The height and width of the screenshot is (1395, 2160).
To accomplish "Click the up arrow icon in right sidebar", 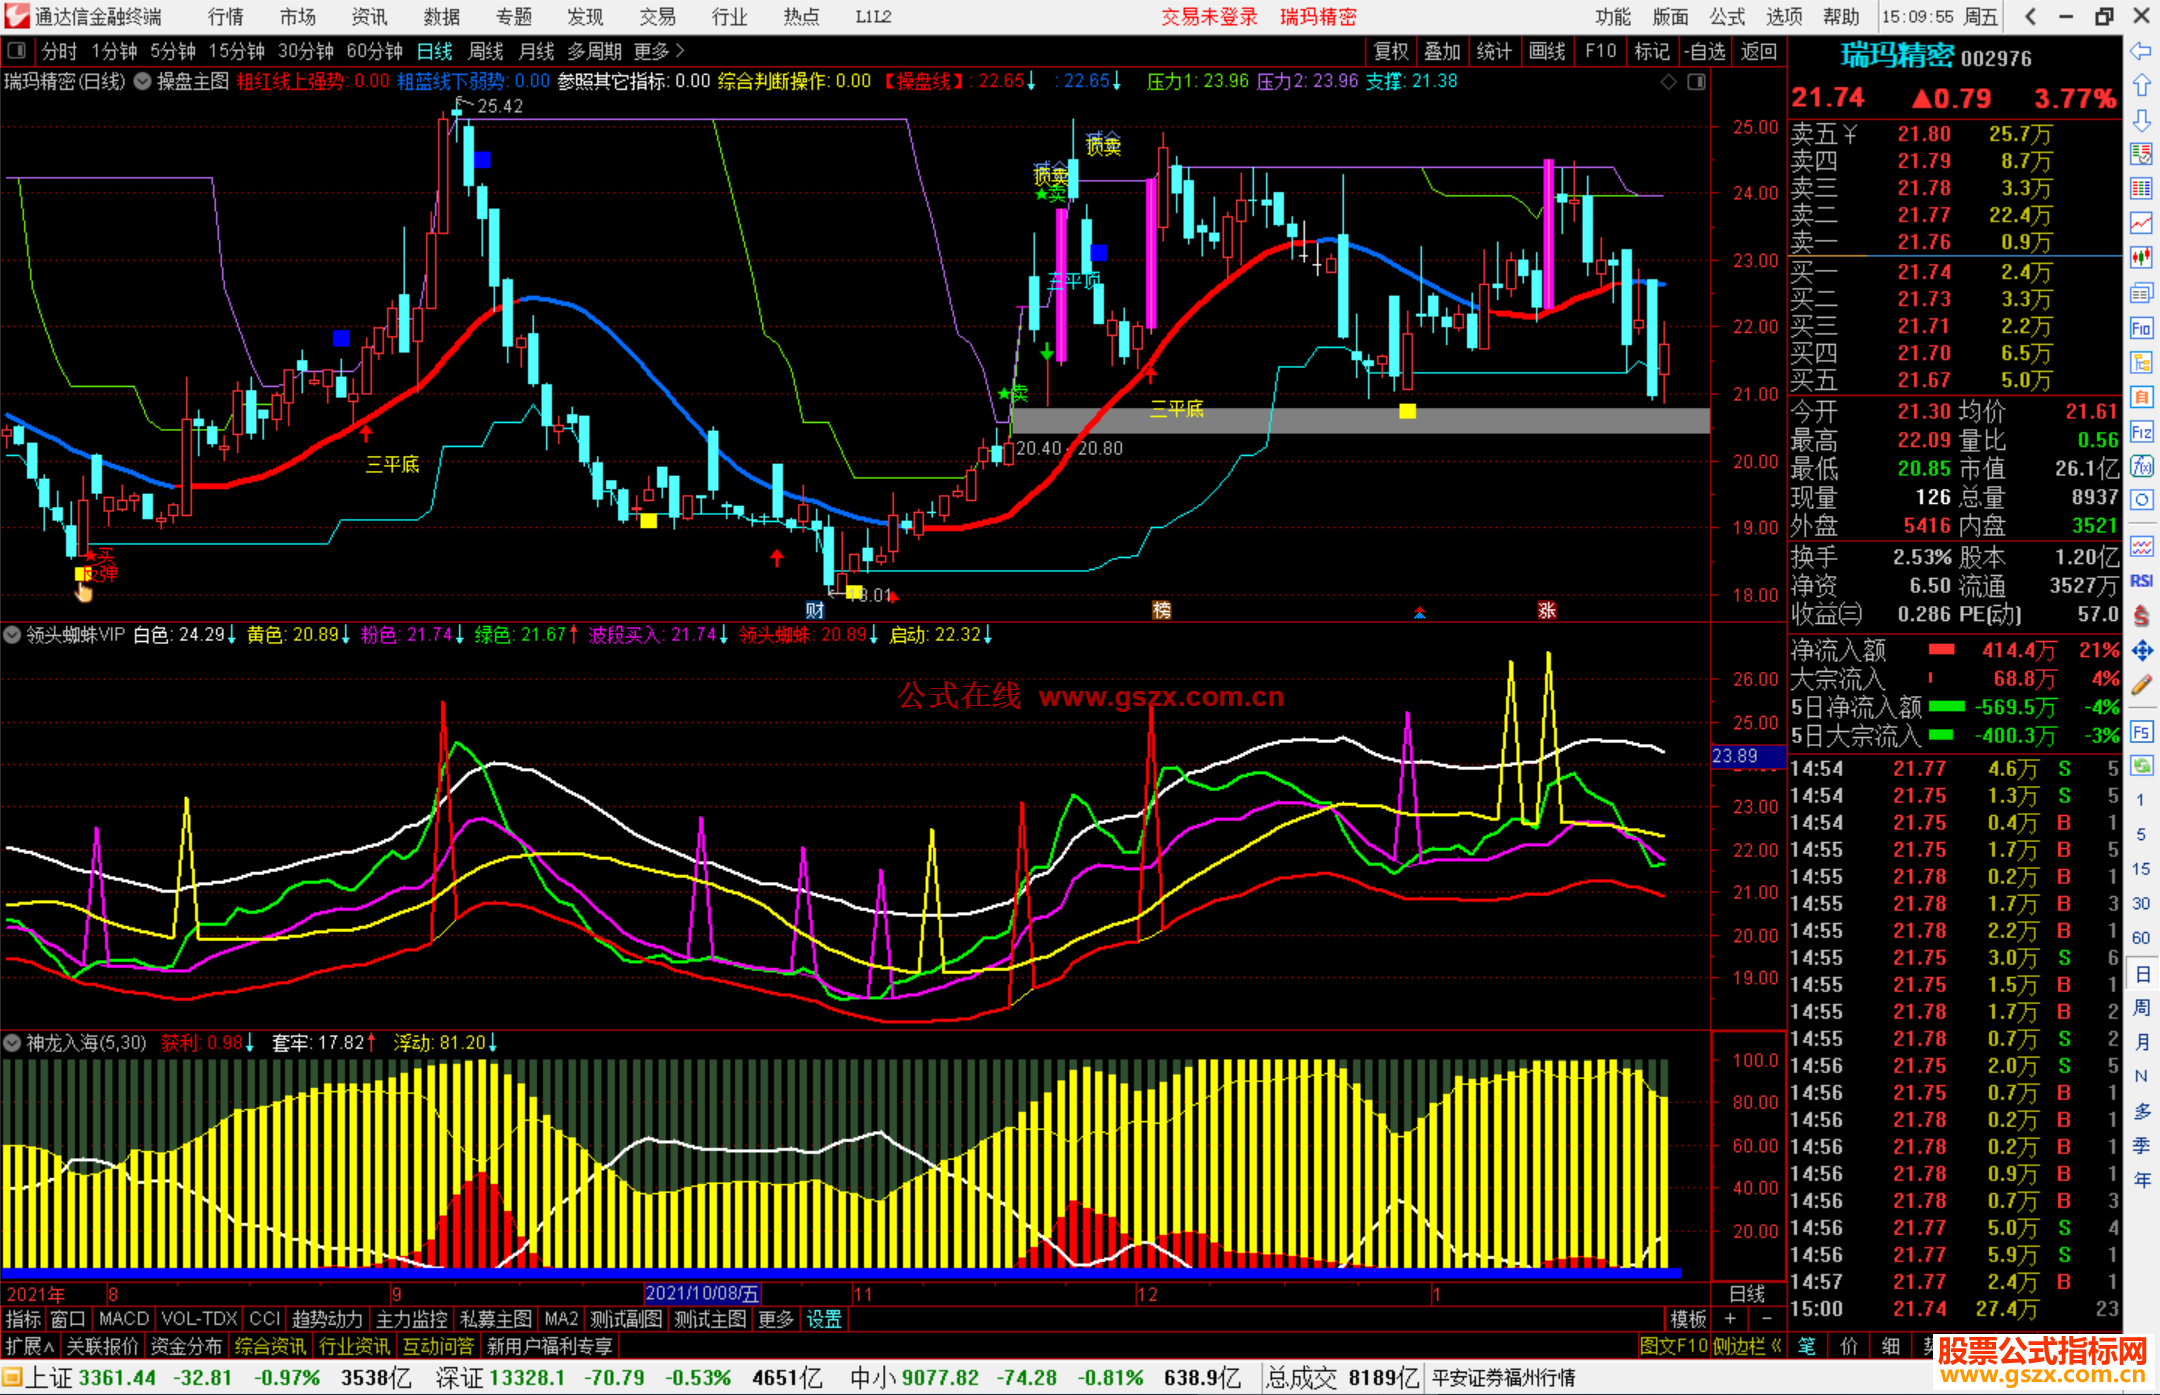I will pos(2141,85).
